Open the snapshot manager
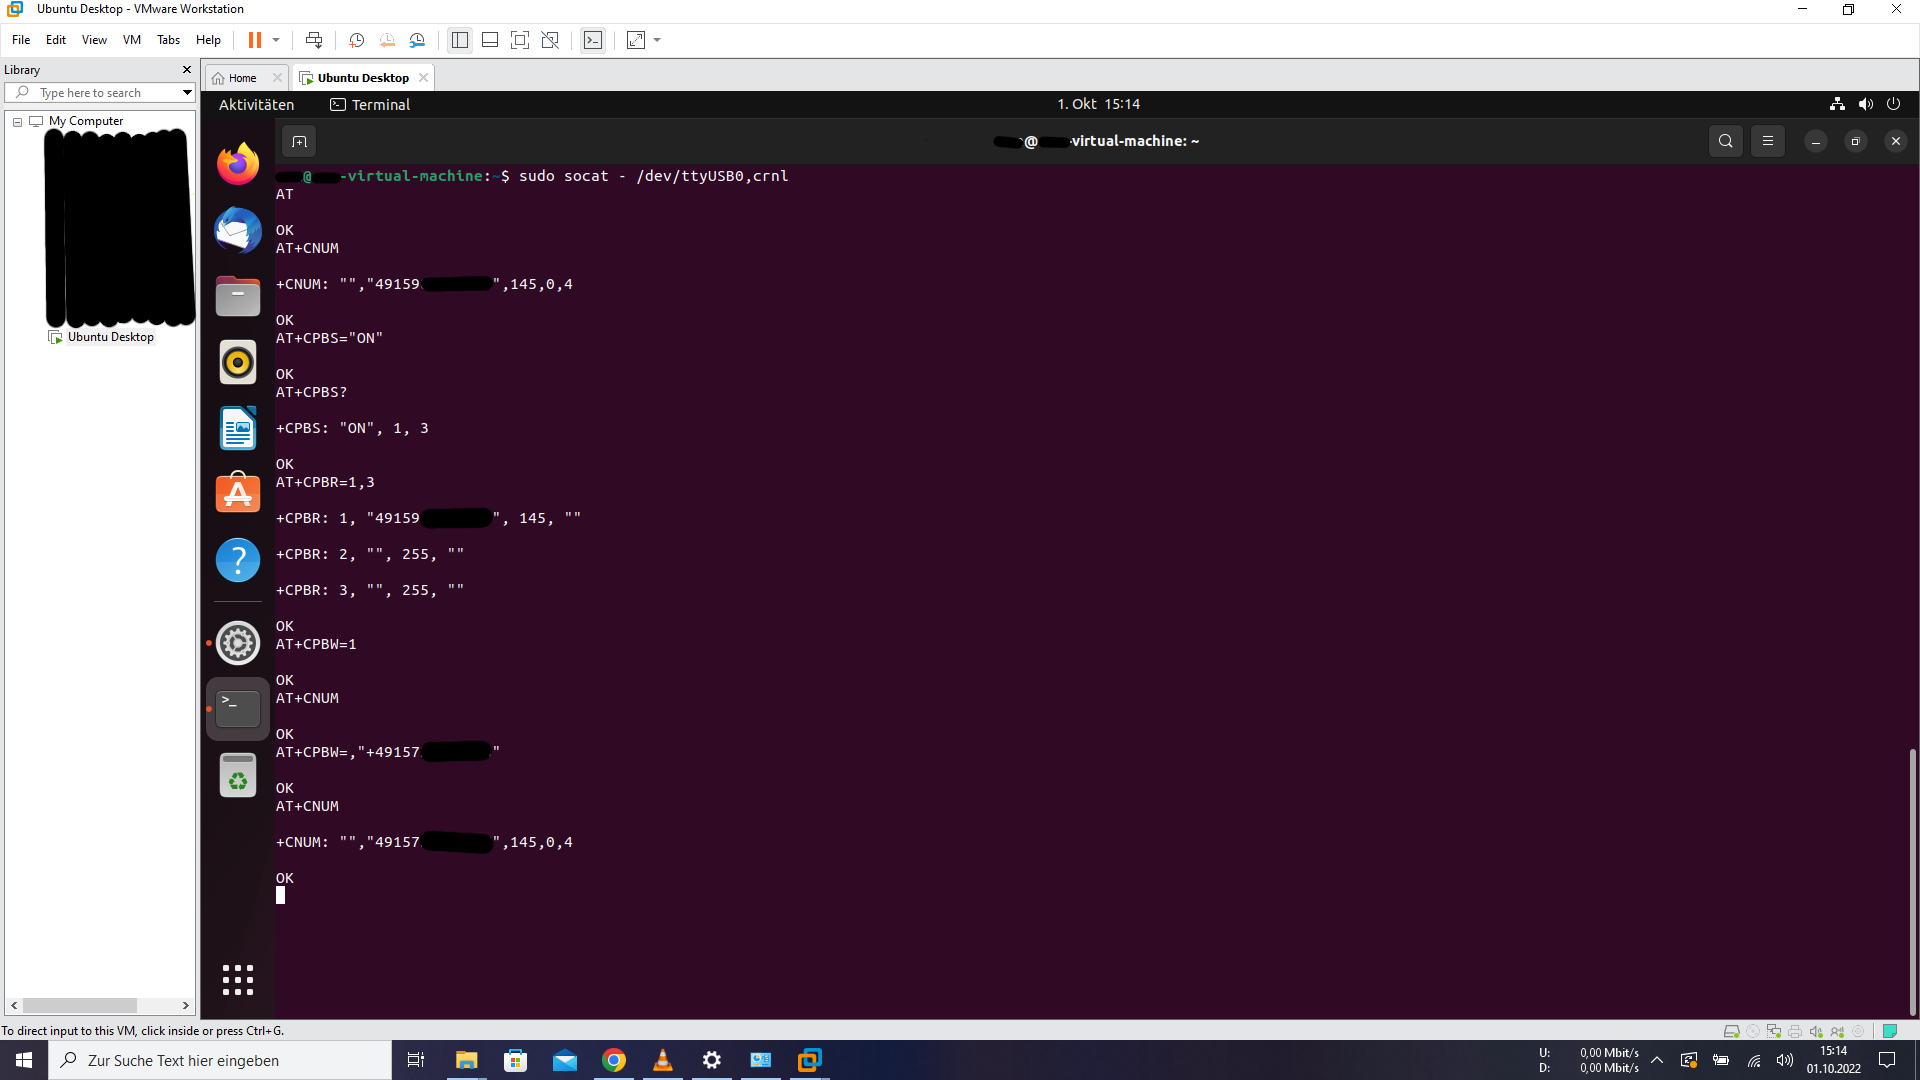Image resolution: width=1920 pixels, height=1080 pixels. [417, 40]
